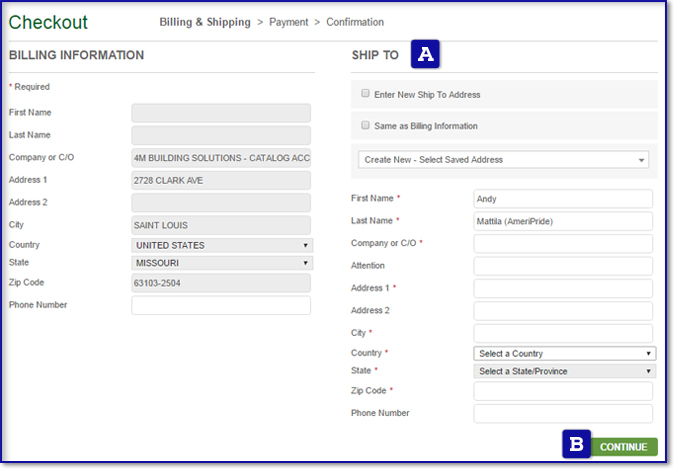This screenshot has width=675, height=475.
Task: Open billing Country United States dropdown
Action: 221,245
